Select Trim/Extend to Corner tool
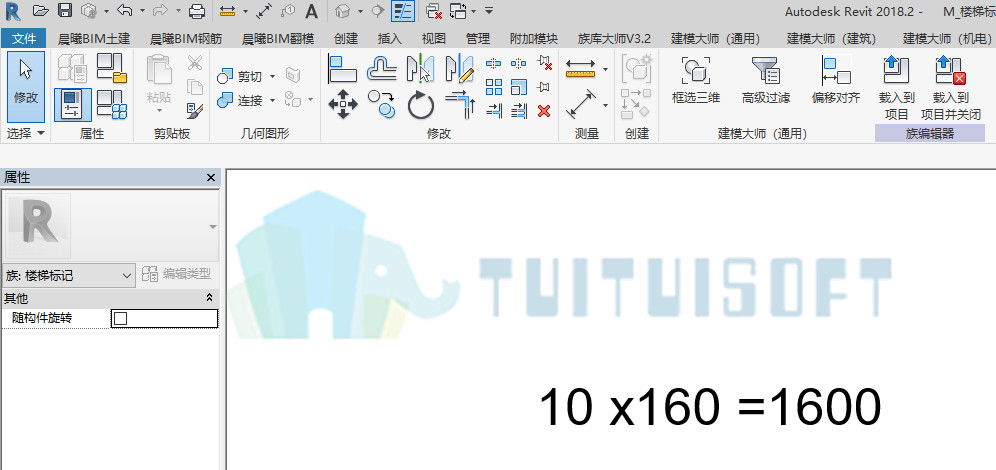Screen dimensions: 996x470 [x=460, y=105]
